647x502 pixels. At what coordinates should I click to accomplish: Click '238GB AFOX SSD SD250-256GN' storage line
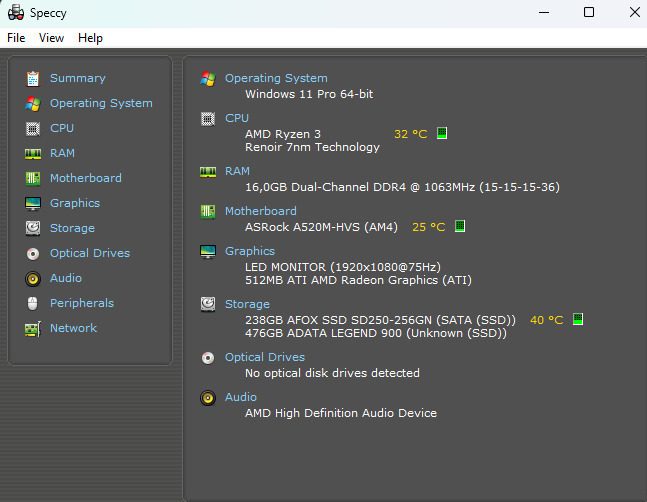point(380,321)
